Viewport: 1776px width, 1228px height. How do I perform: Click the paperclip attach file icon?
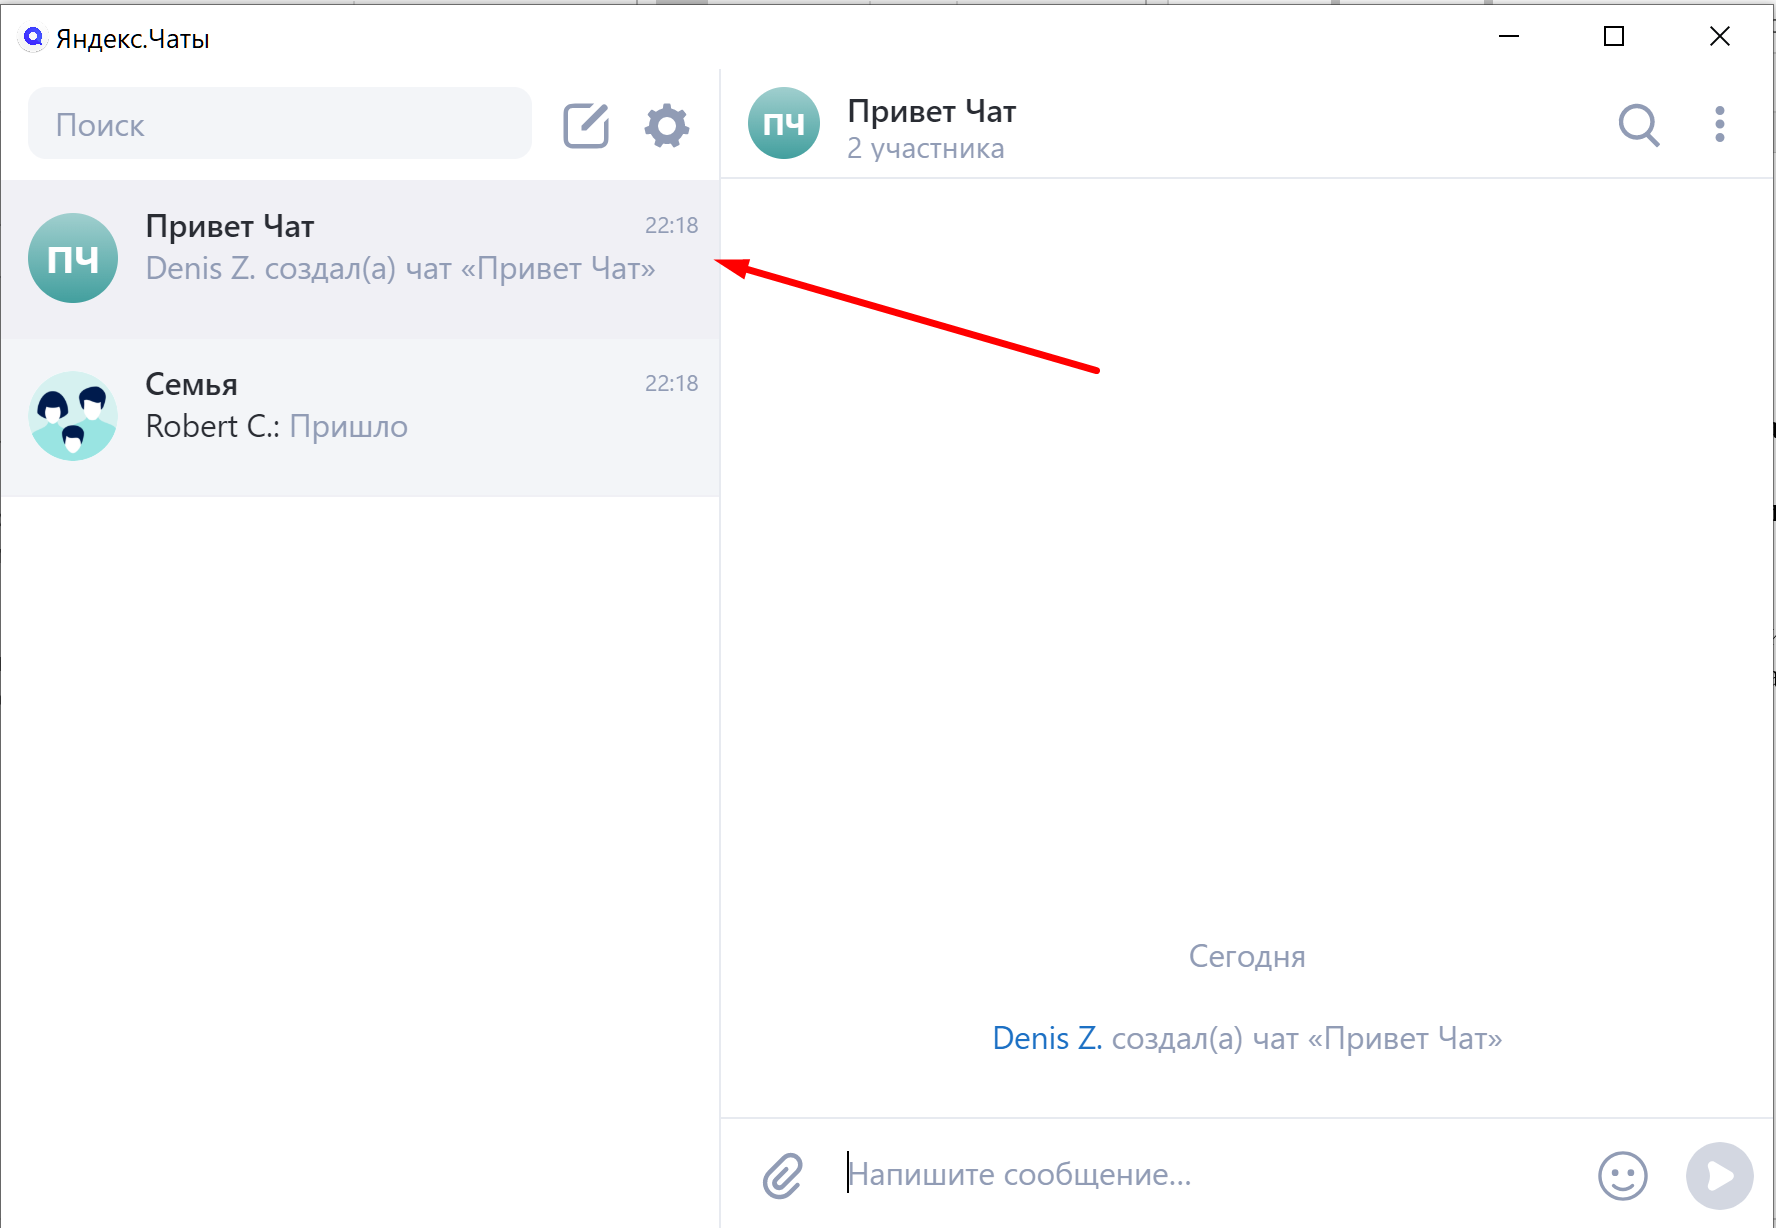782,1175
